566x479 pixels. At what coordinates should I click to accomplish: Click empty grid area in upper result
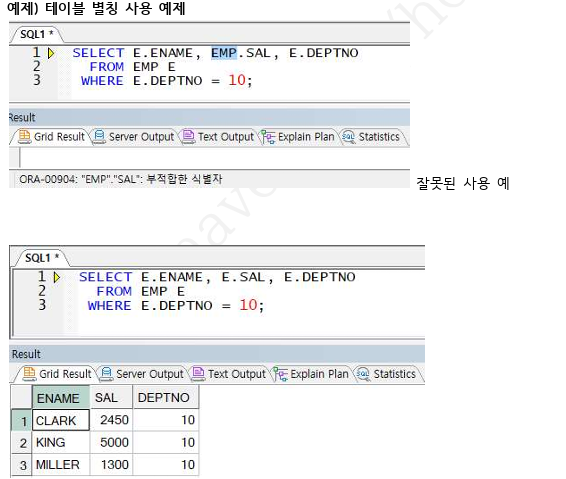pyautogui.click(x=215, y=158)
